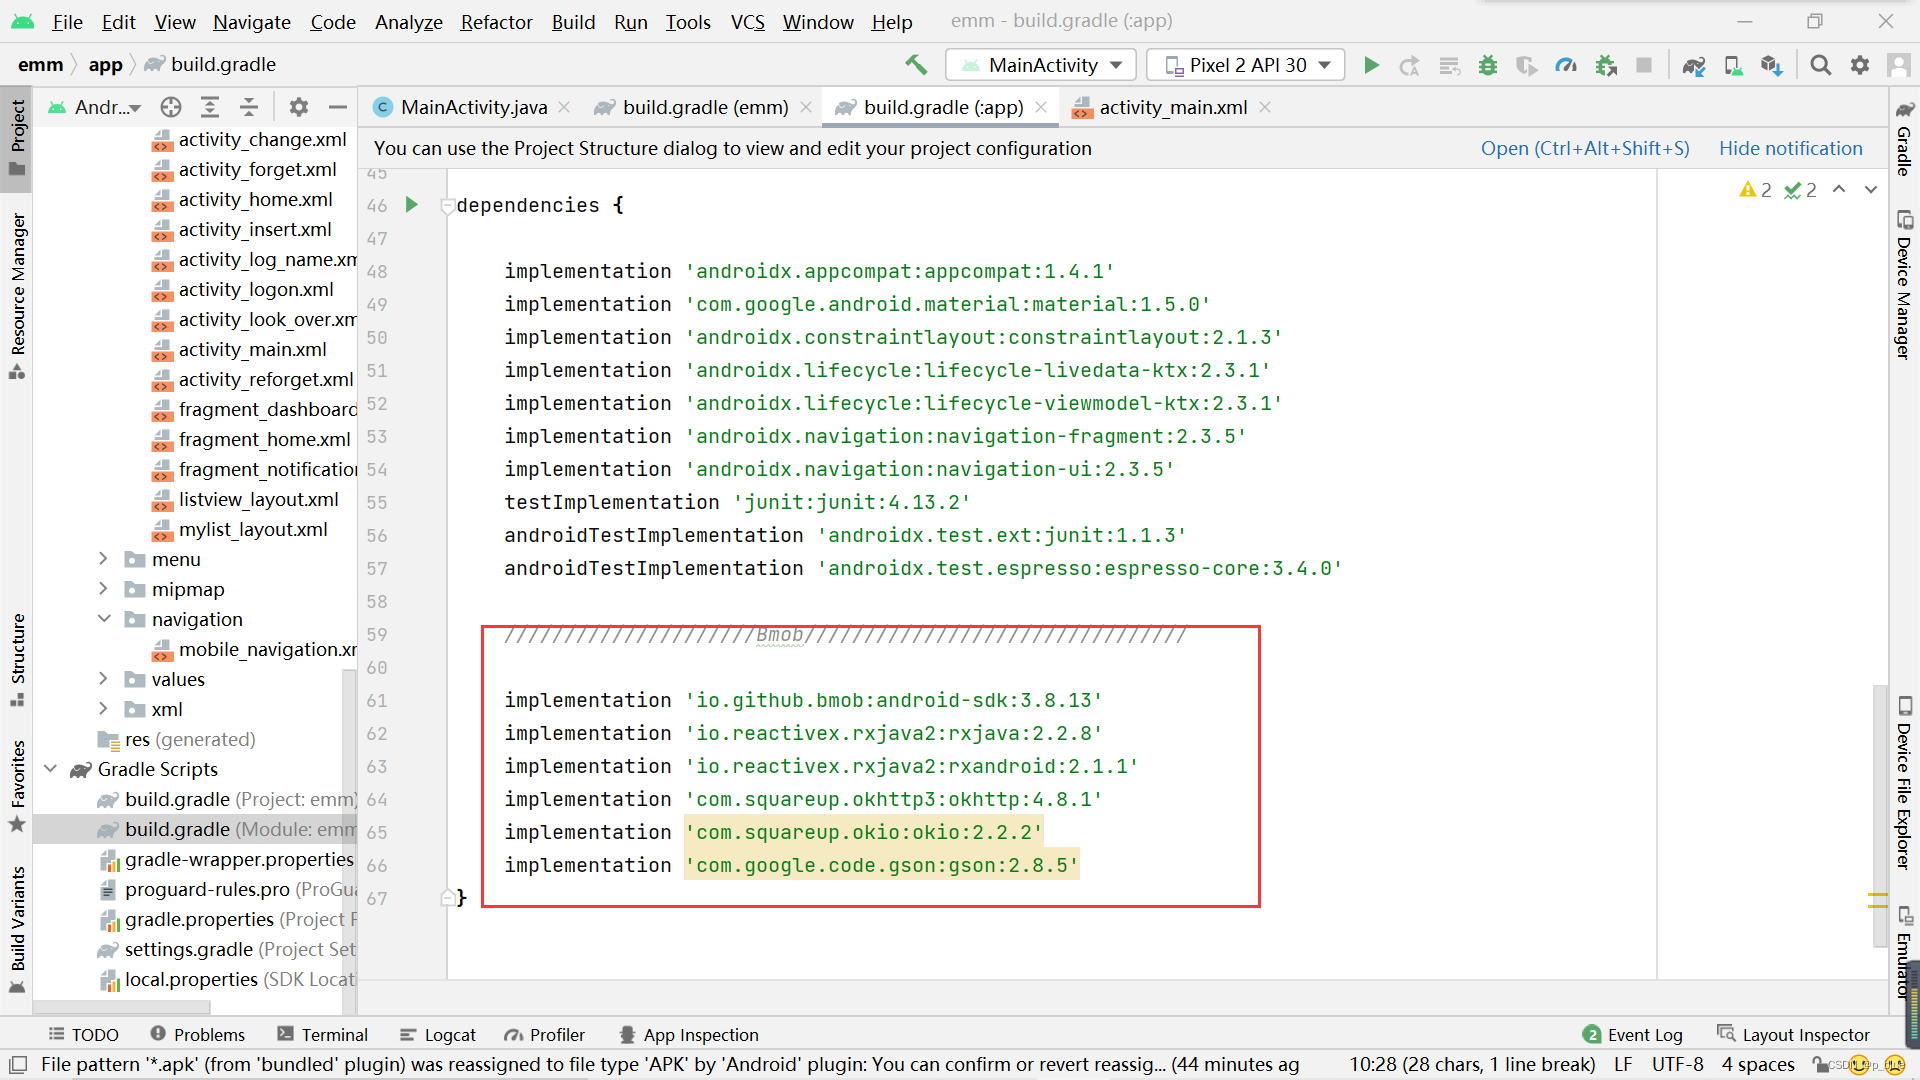The image size is (1920, 1080).
Task: Click the Make Project hammer icon
Action: (x=915, y=65)
